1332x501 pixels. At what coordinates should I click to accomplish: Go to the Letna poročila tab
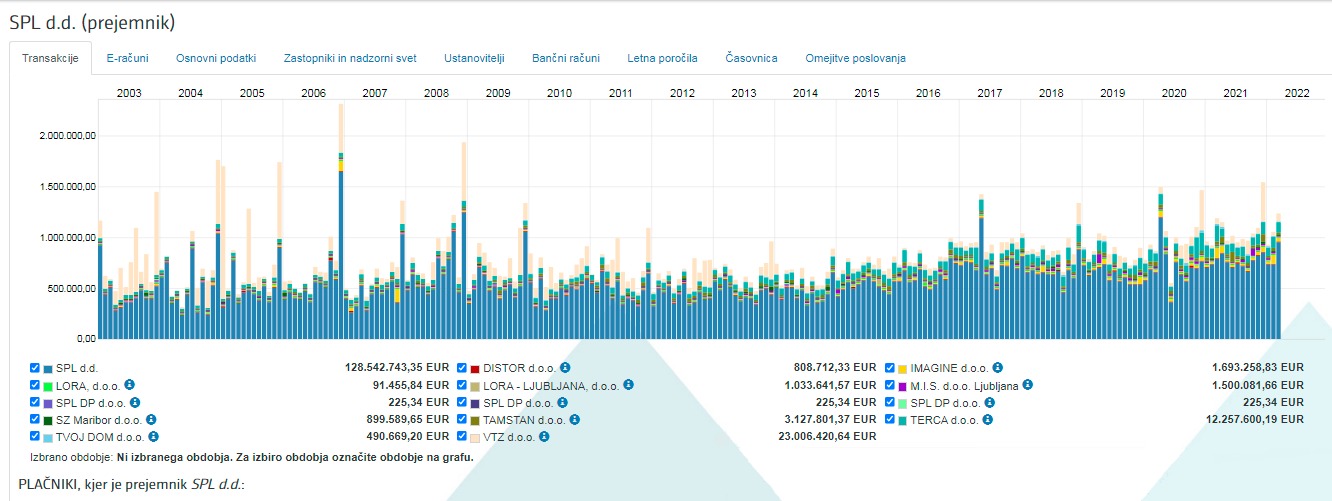(x=662, y=58)
